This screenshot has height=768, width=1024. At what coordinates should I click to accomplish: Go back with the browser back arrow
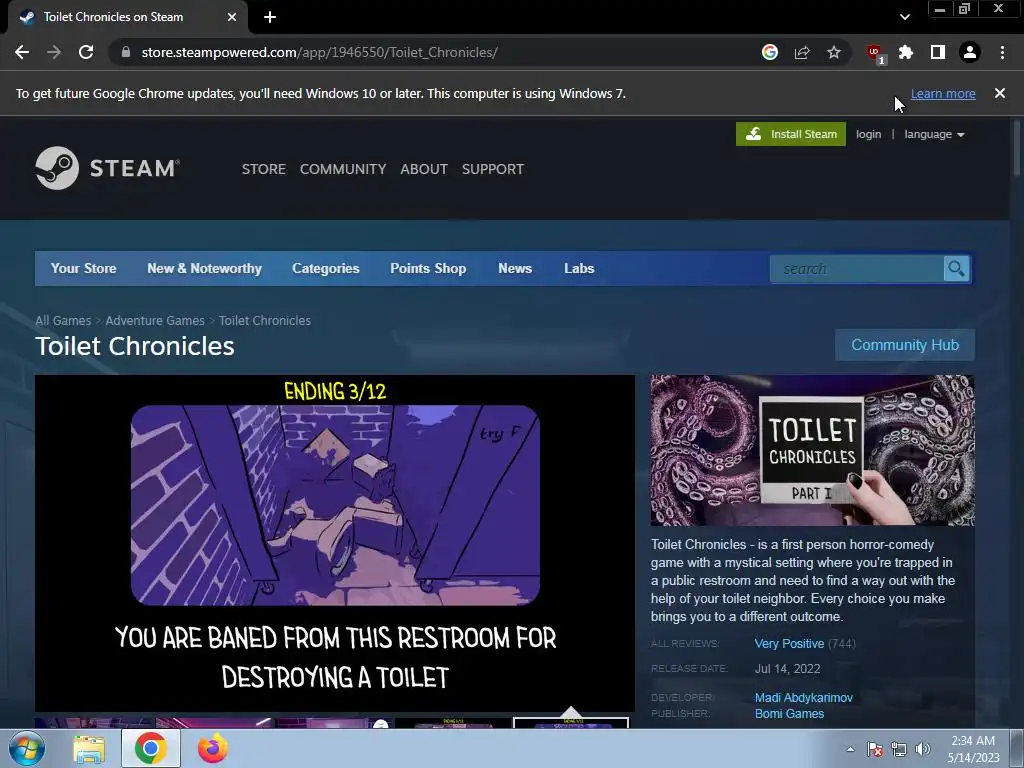pyautogui.click(x=22, y=52)
